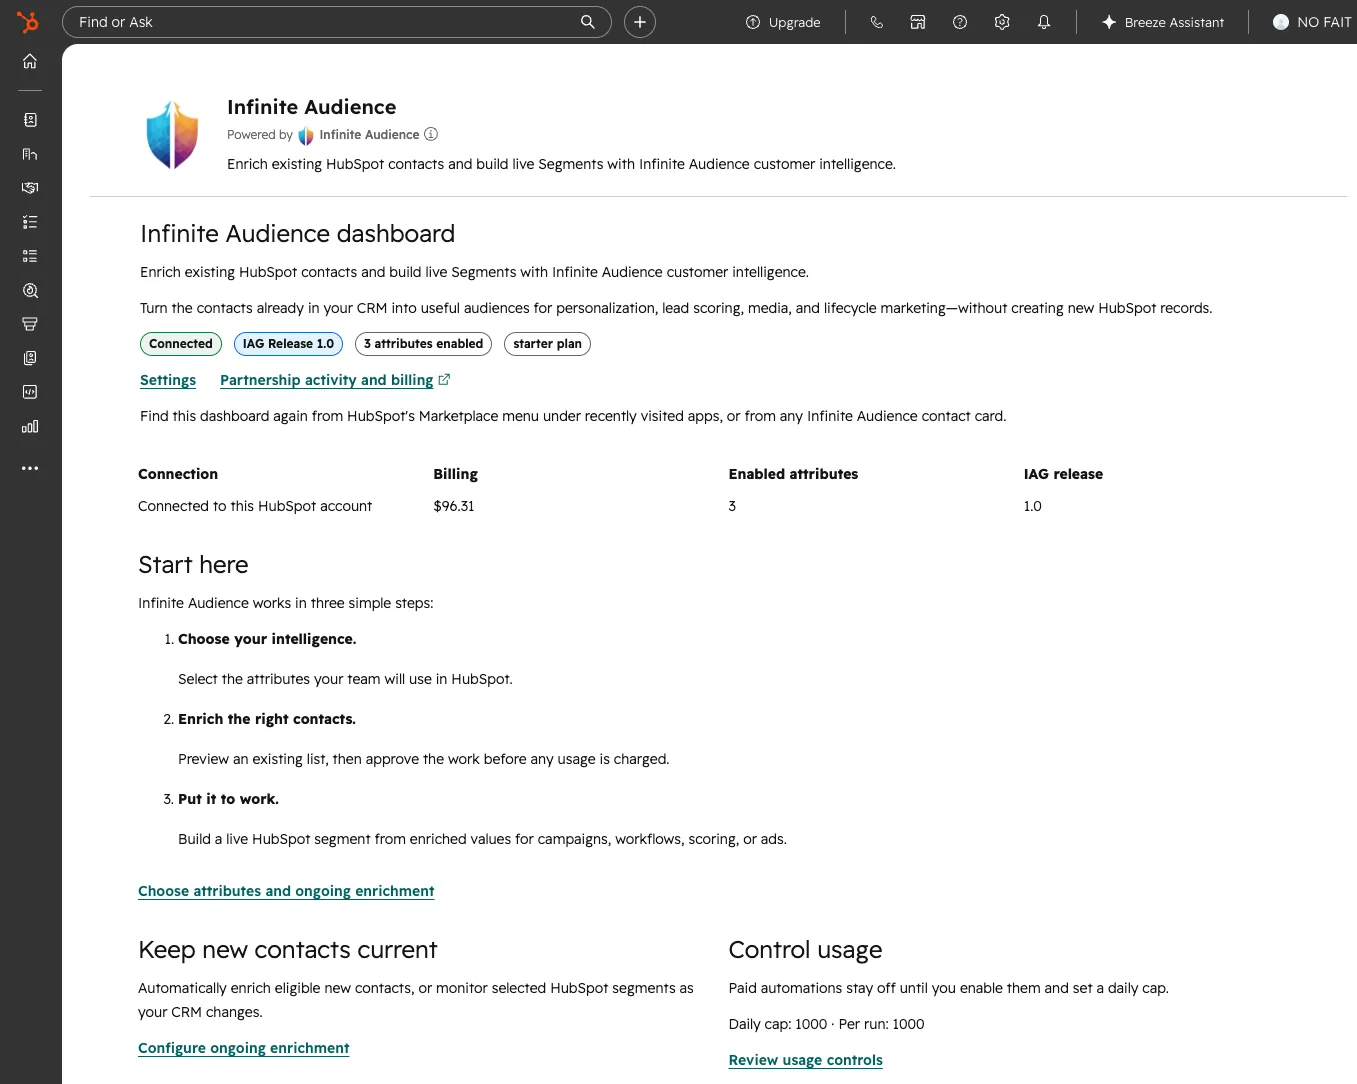
Task: Click the 3 attributes enabled badge
Action: [x=424, y=344]
